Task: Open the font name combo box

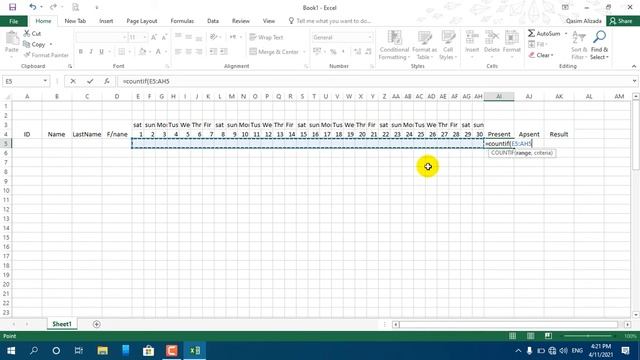Action: [x=101, y=38]
